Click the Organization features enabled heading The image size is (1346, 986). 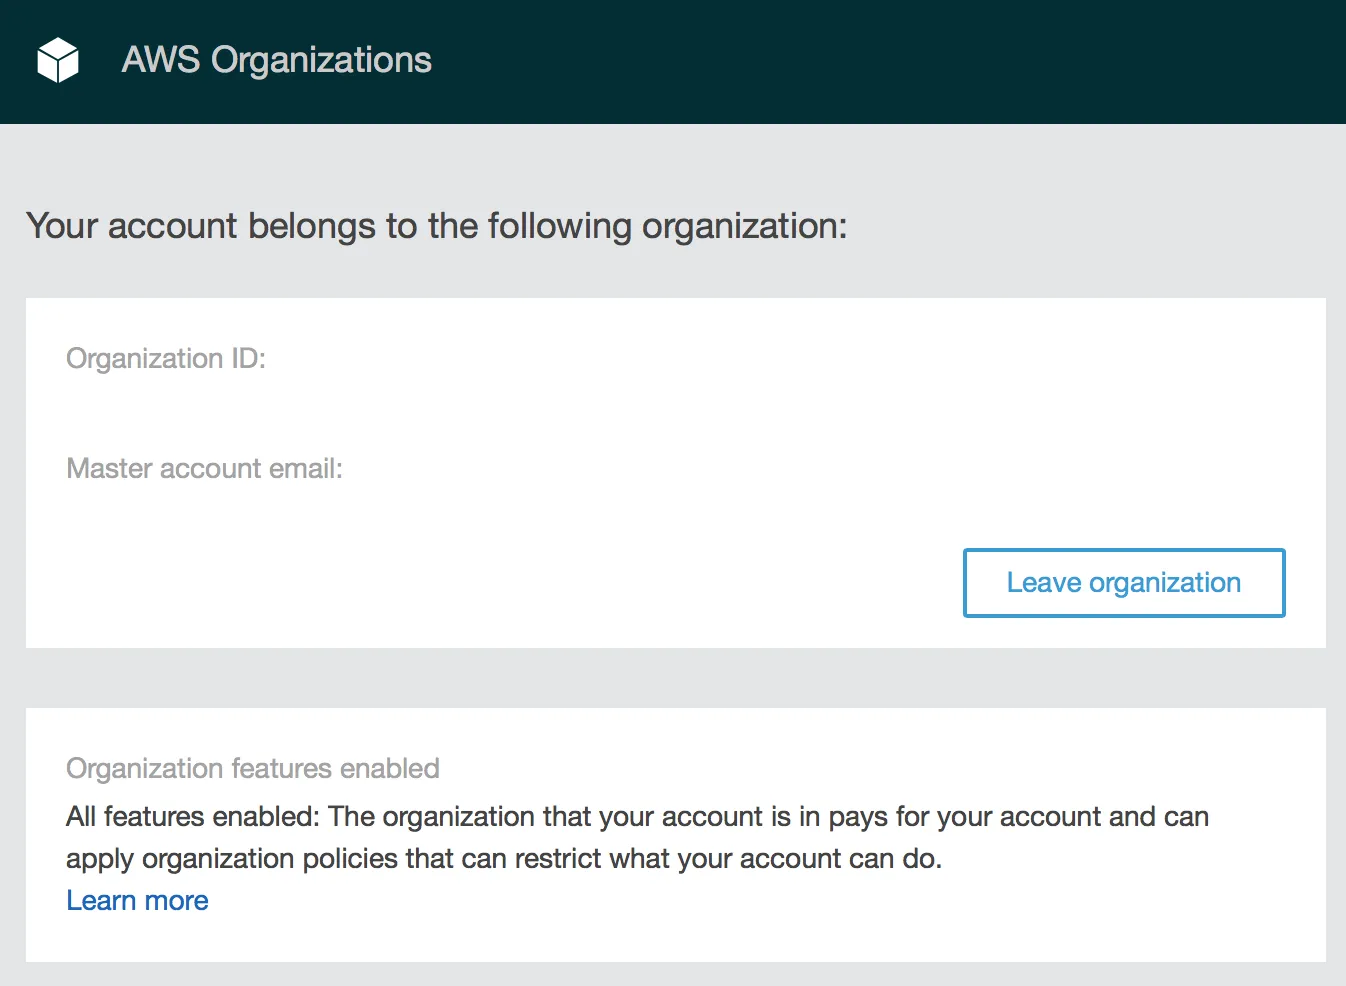[x=253, y=768]
